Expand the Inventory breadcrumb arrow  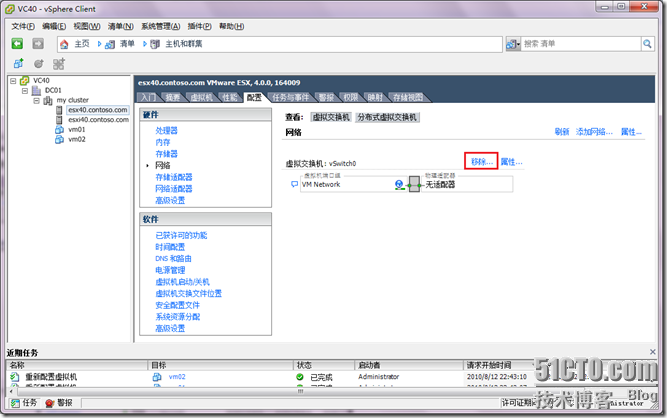click(145, 44)
